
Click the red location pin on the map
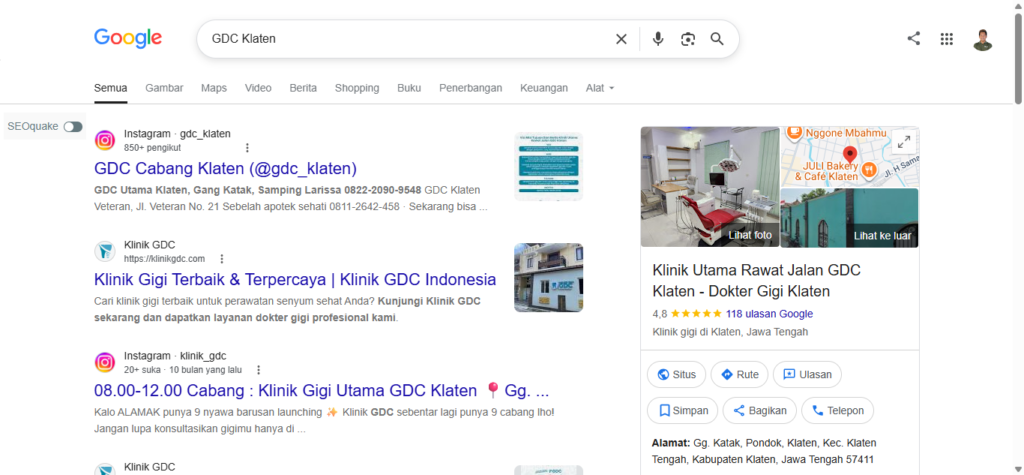tap(850, 154)
